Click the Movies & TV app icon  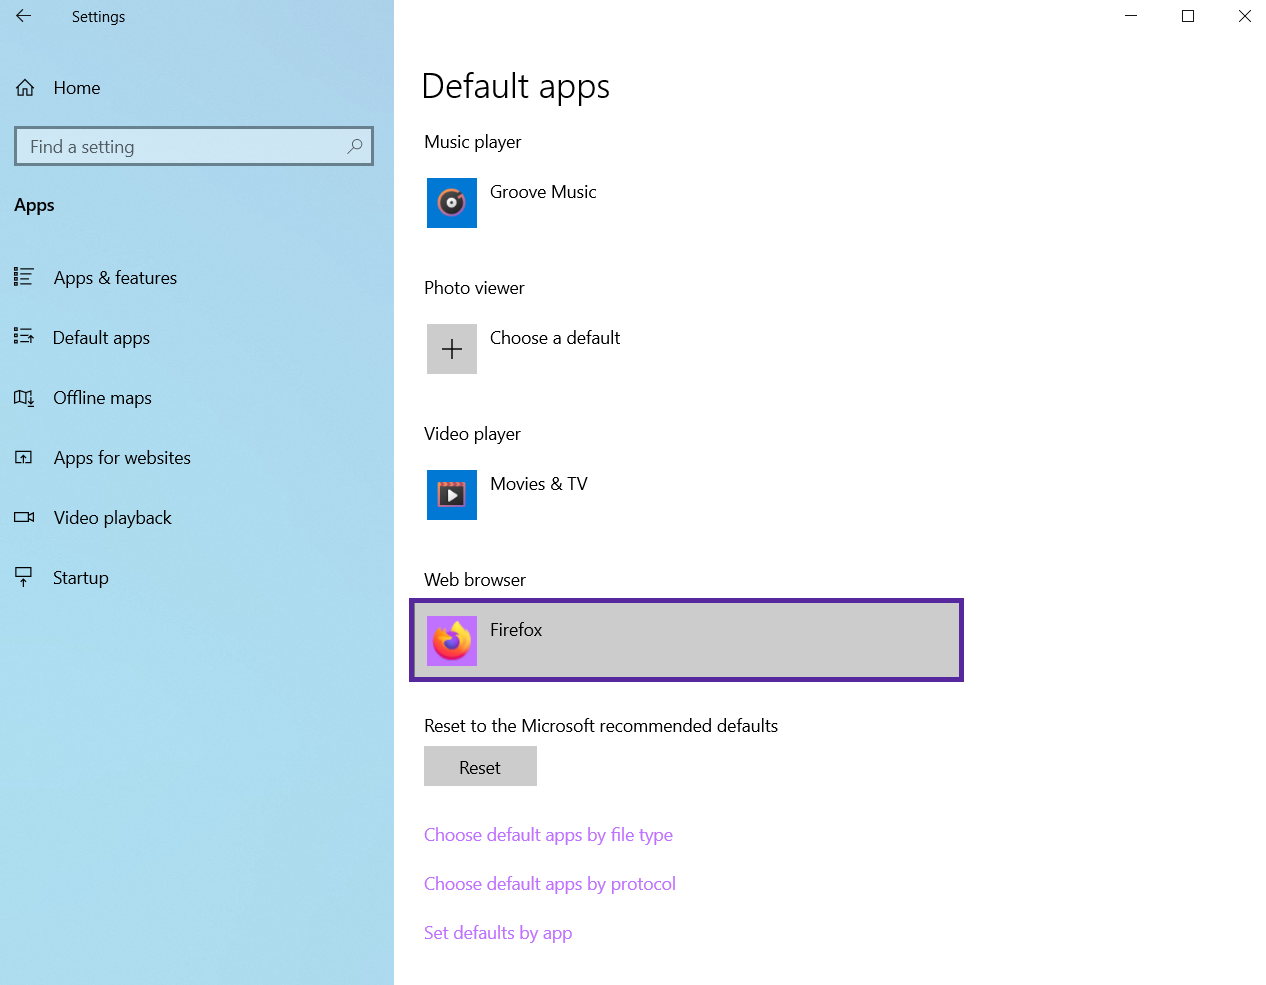(452, 495)
